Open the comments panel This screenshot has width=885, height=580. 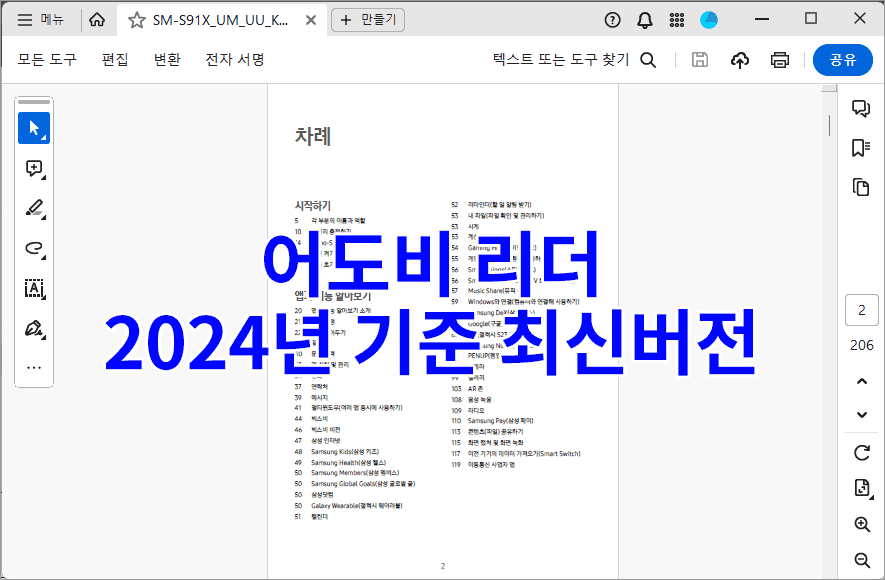861,108
